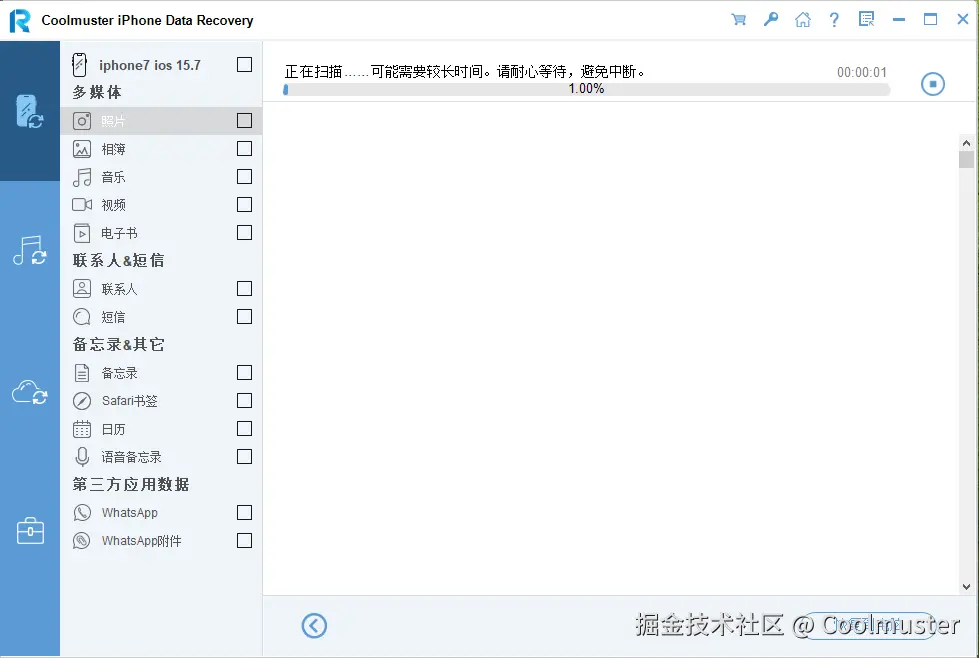The width and height of the screenshot is (979, 658).
Task: Tick the iphone7 ios 15.7 checkbox
Action: (x=244, y=63)
